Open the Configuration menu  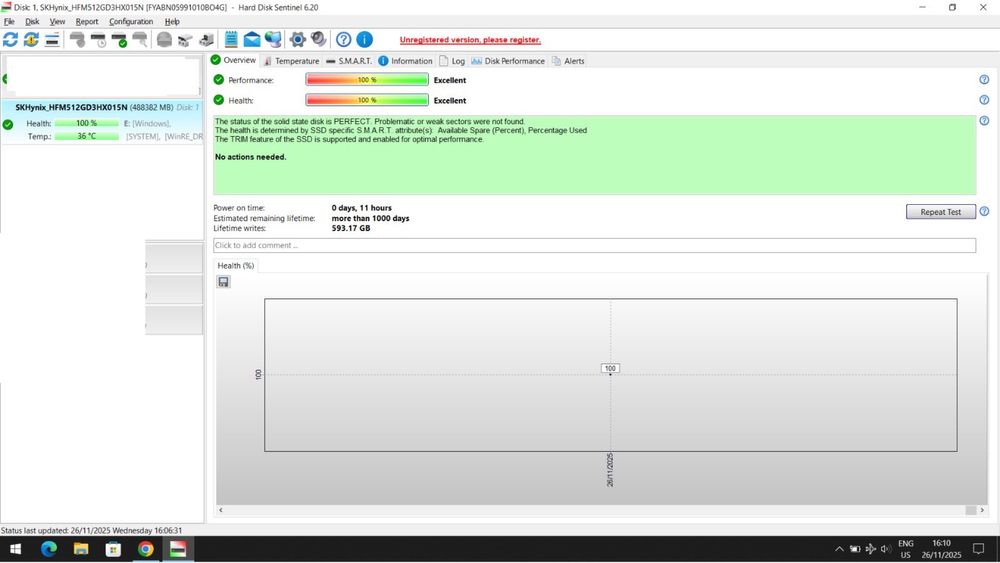pyautogui.click(x=131, y=21)
